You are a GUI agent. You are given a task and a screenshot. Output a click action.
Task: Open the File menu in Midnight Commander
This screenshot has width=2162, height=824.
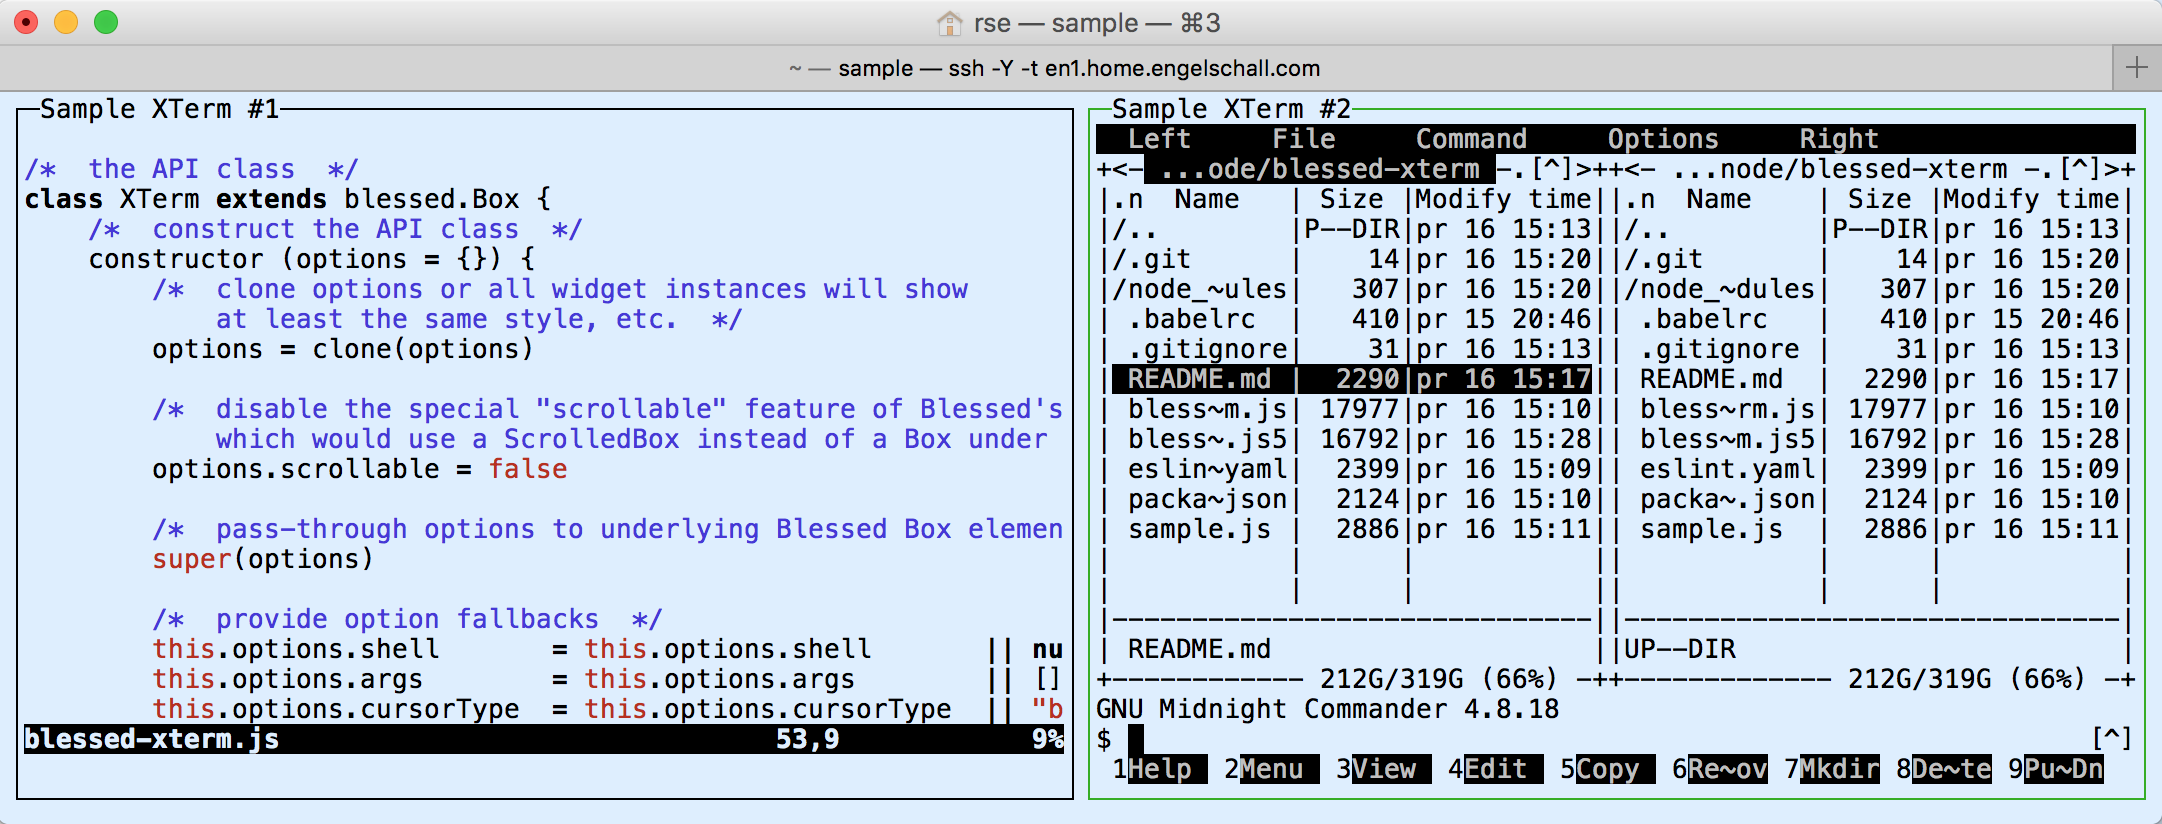click(1303, 139)
